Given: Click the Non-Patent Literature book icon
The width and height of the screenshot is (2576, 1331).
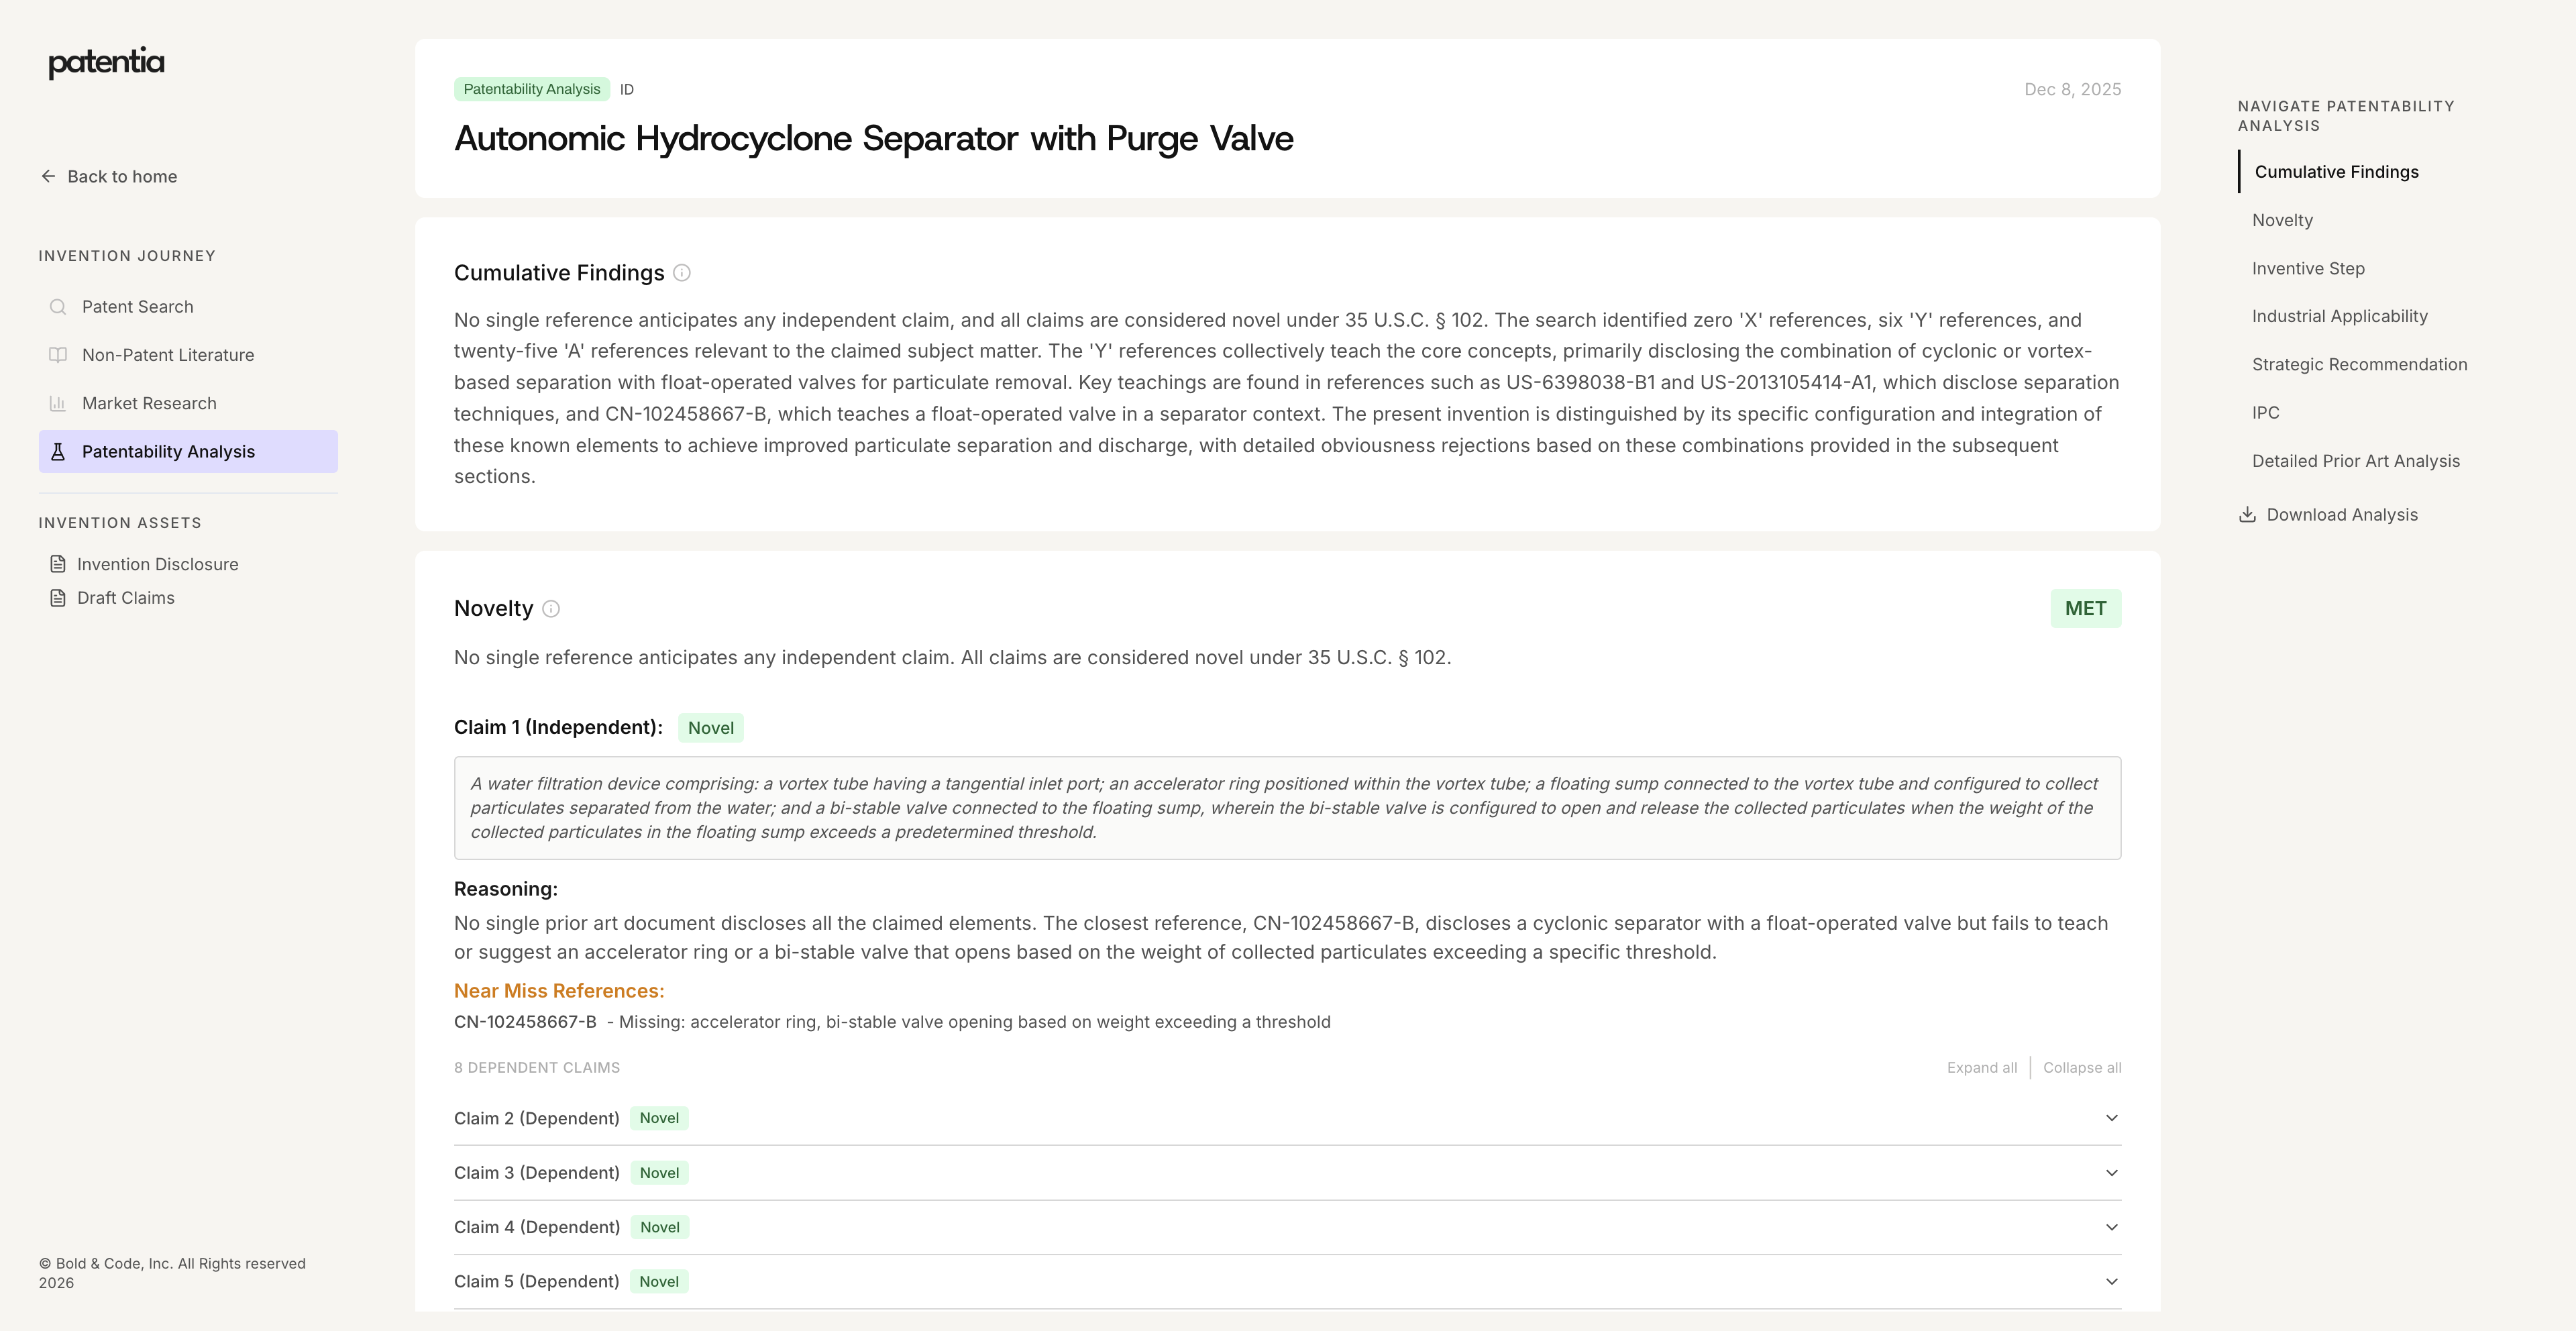Looking at the screenshot, I should [x=58, y=355].
